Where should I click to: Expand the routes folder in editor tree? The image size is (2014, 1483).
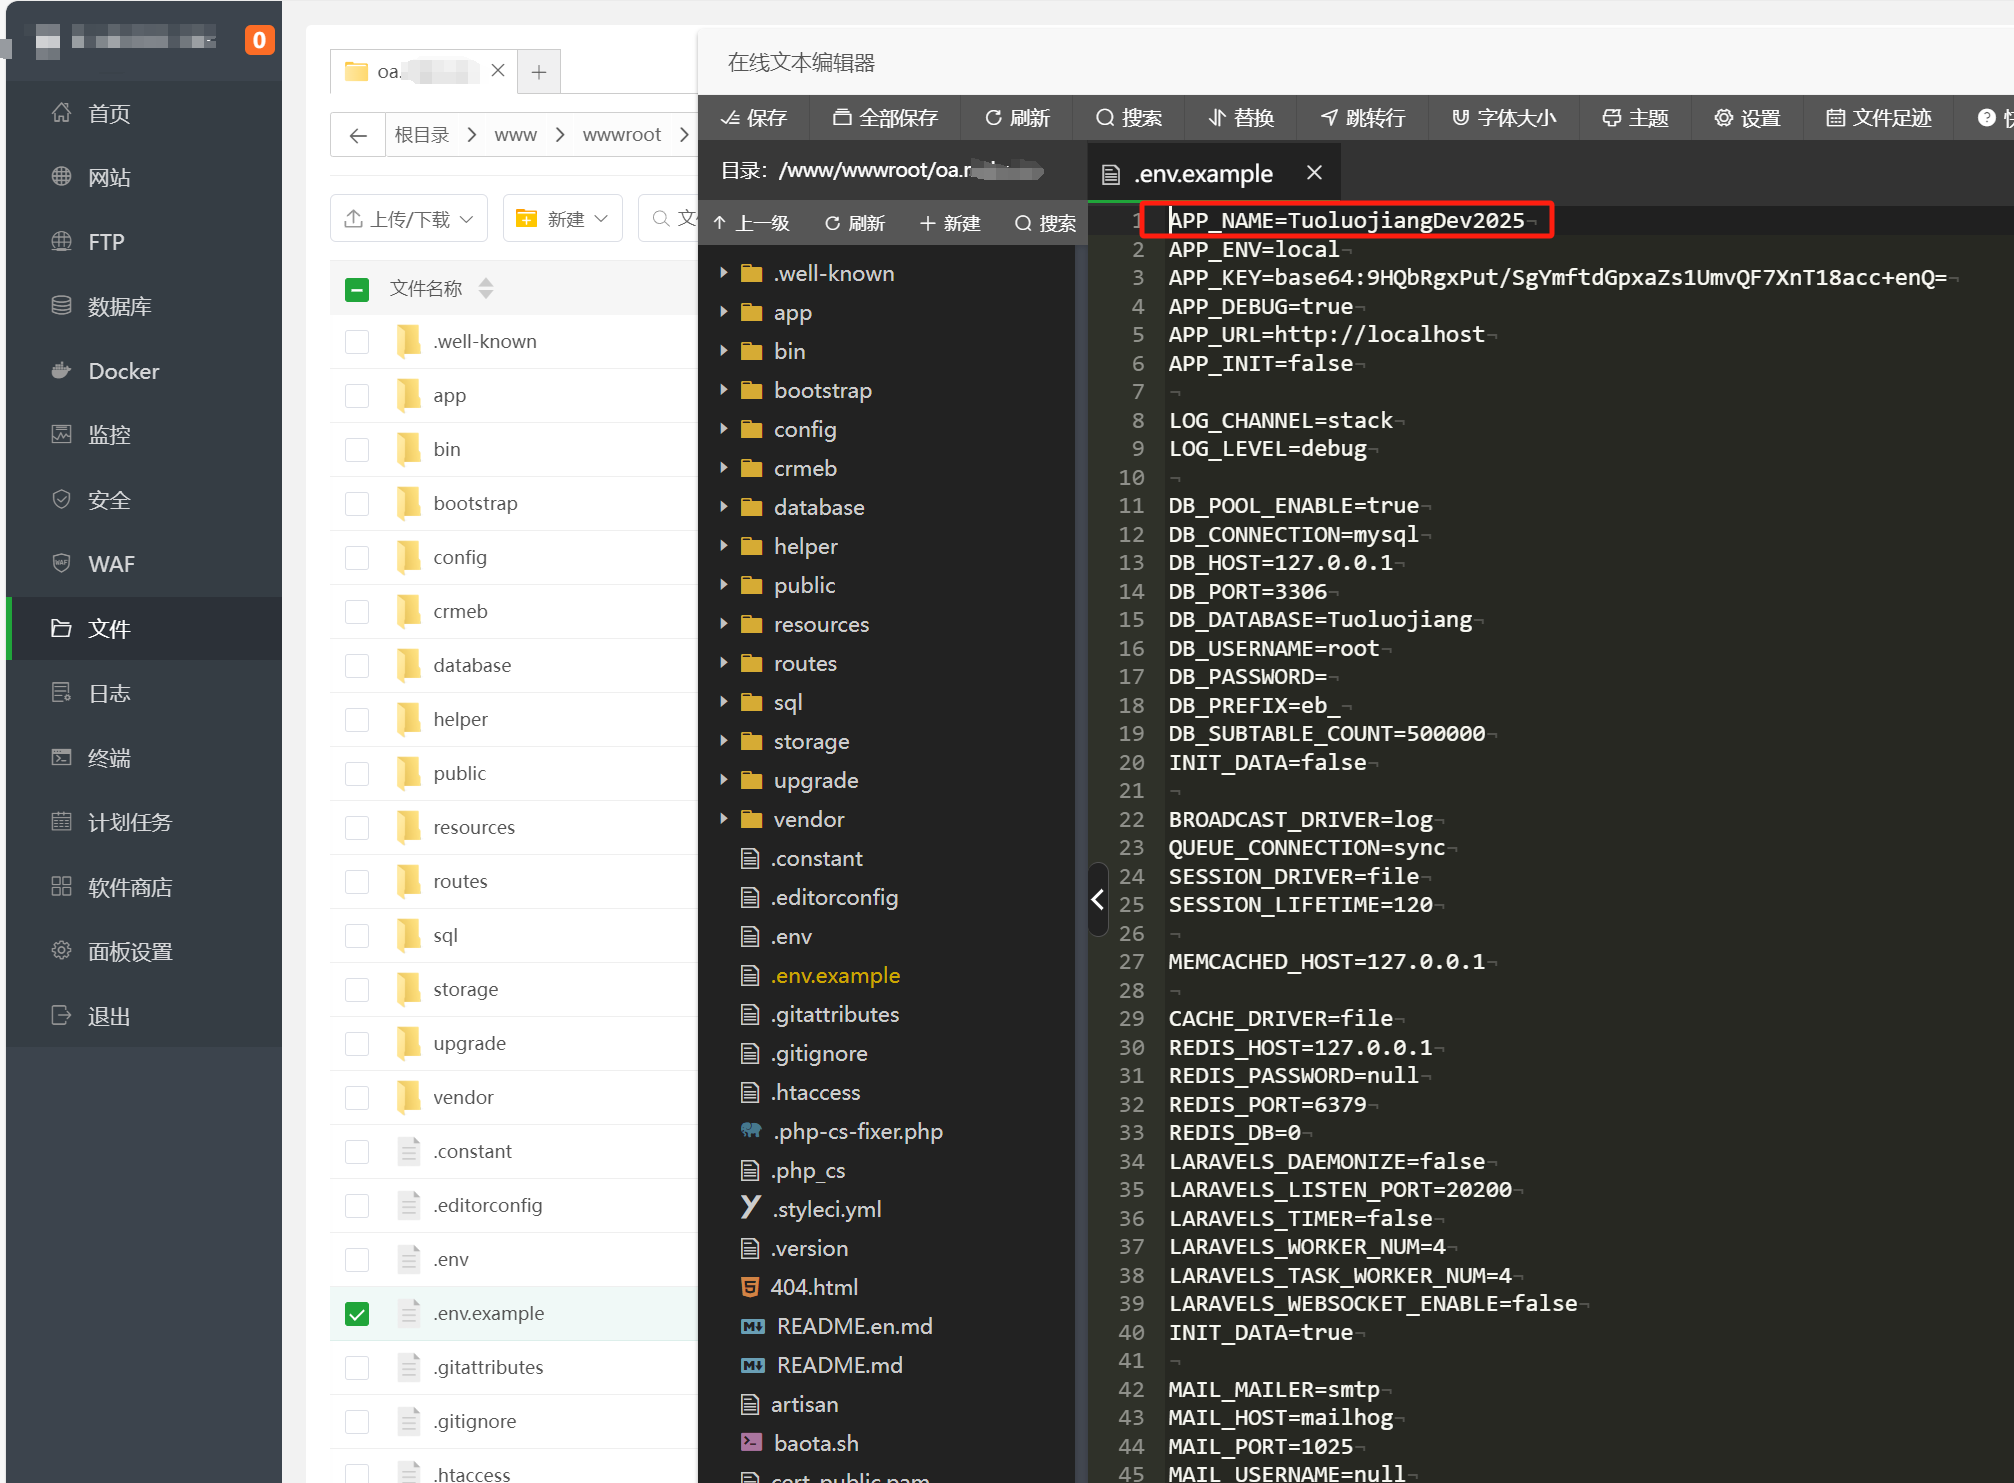(724, 663)
